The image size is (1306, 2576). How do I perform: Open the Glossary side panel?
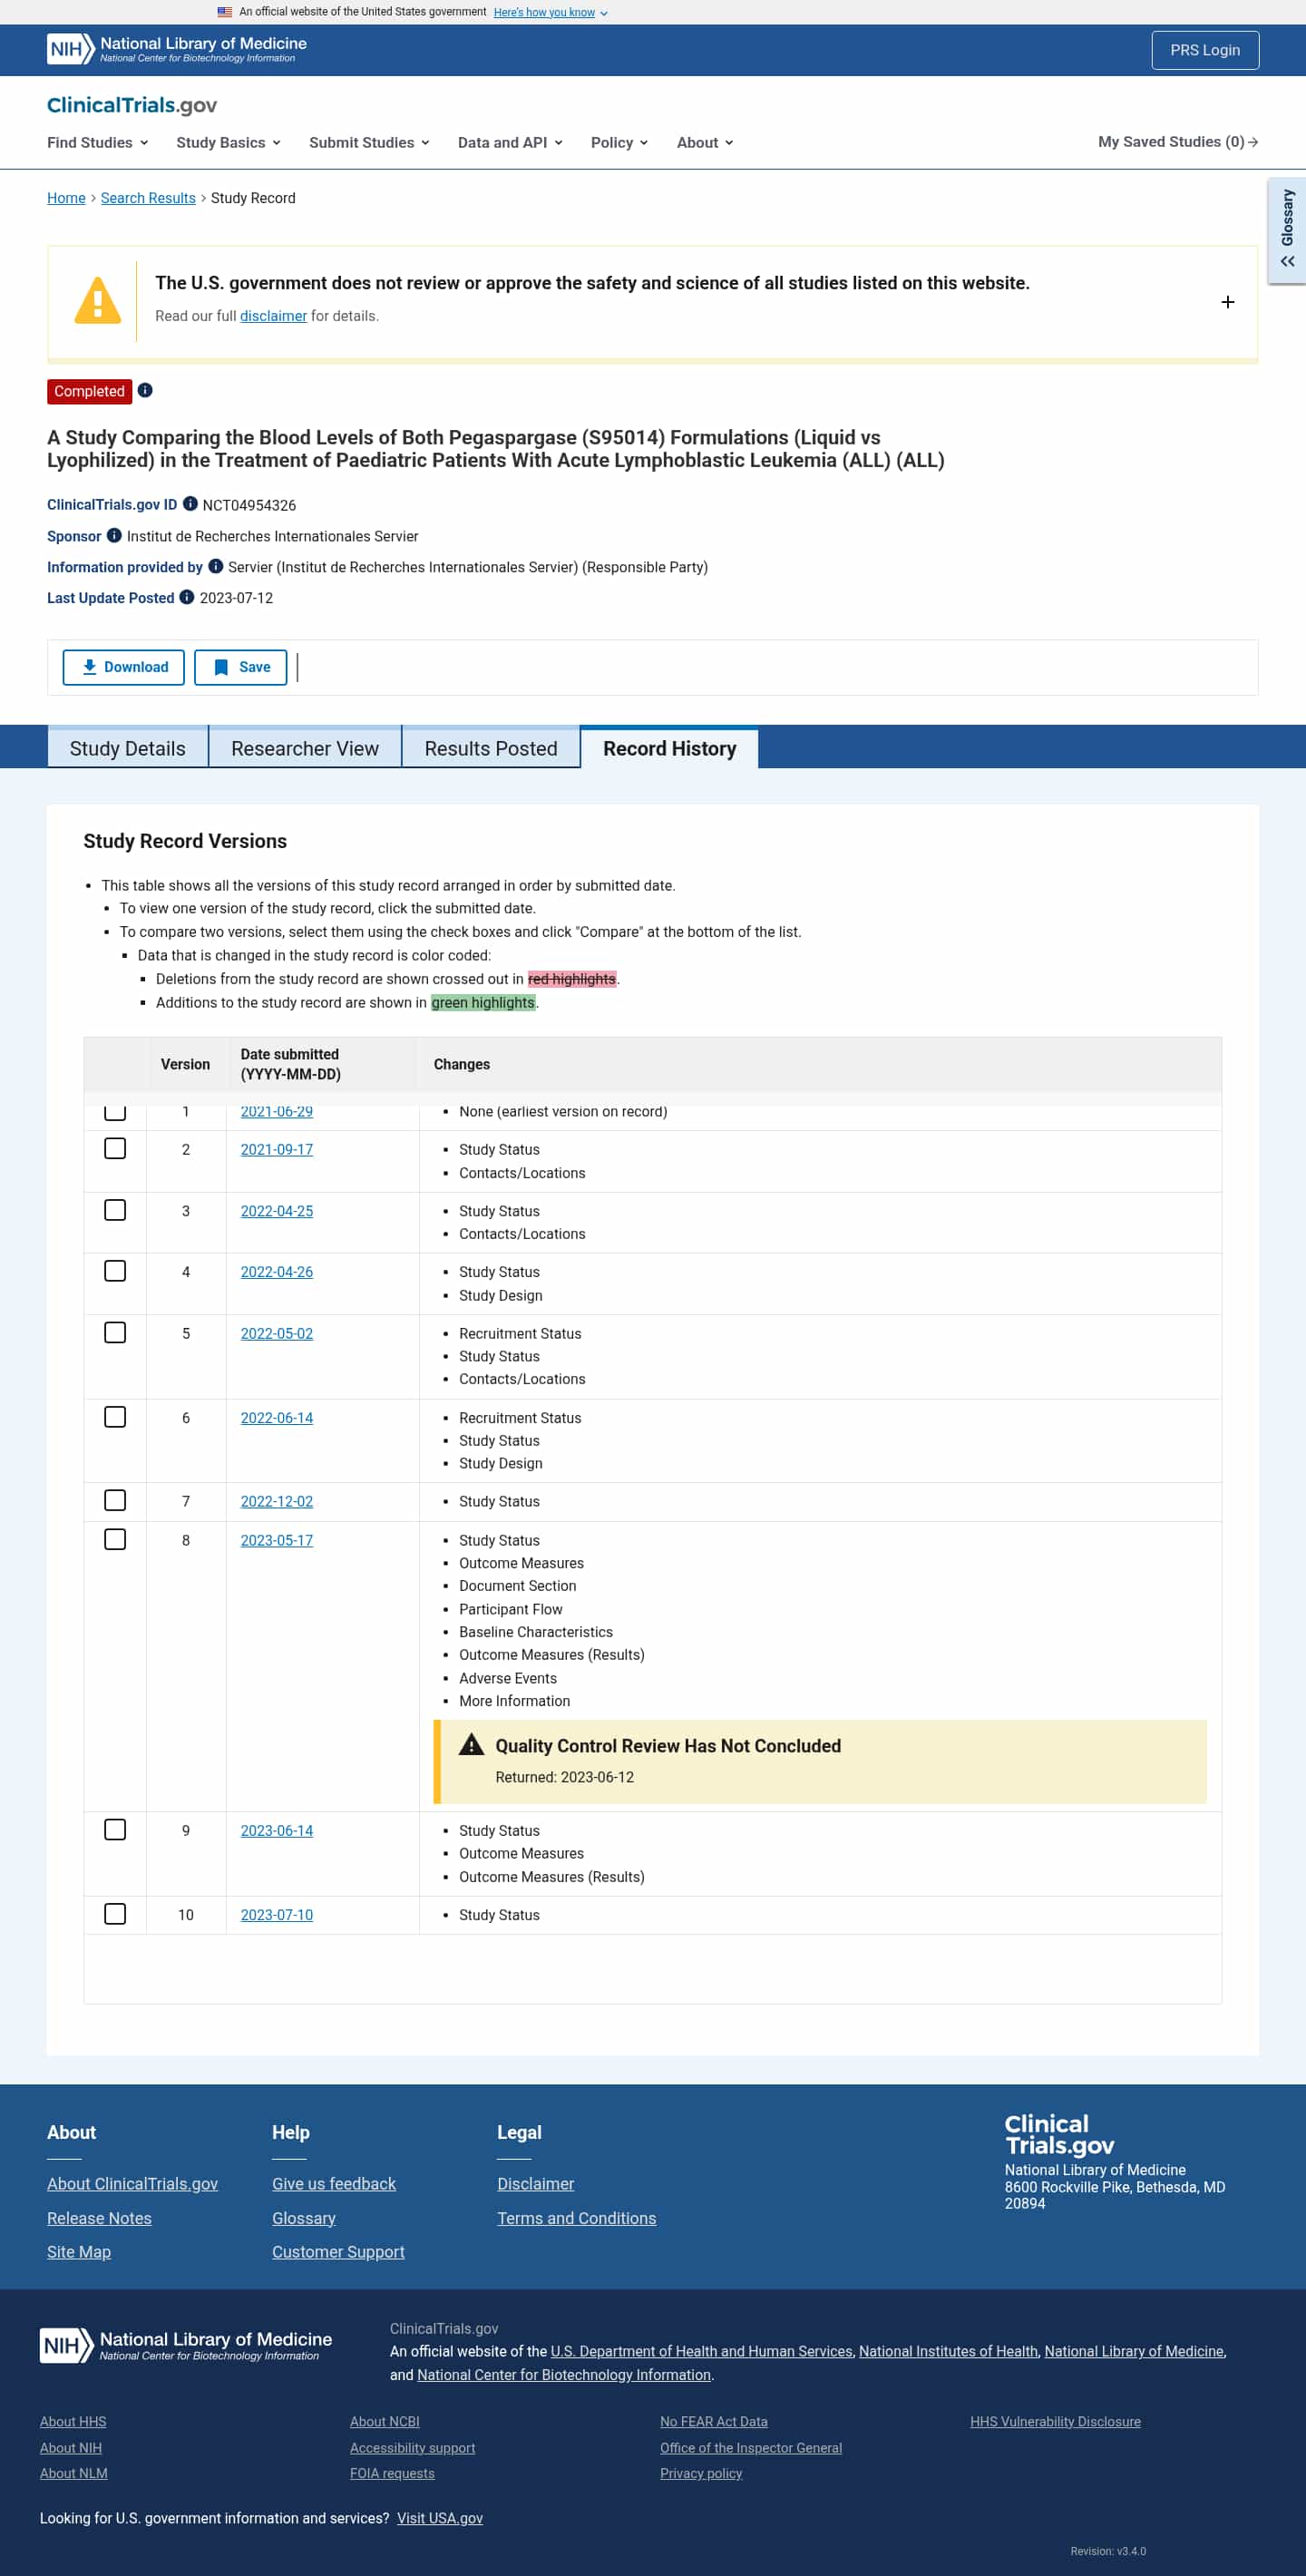[1286, 231]
